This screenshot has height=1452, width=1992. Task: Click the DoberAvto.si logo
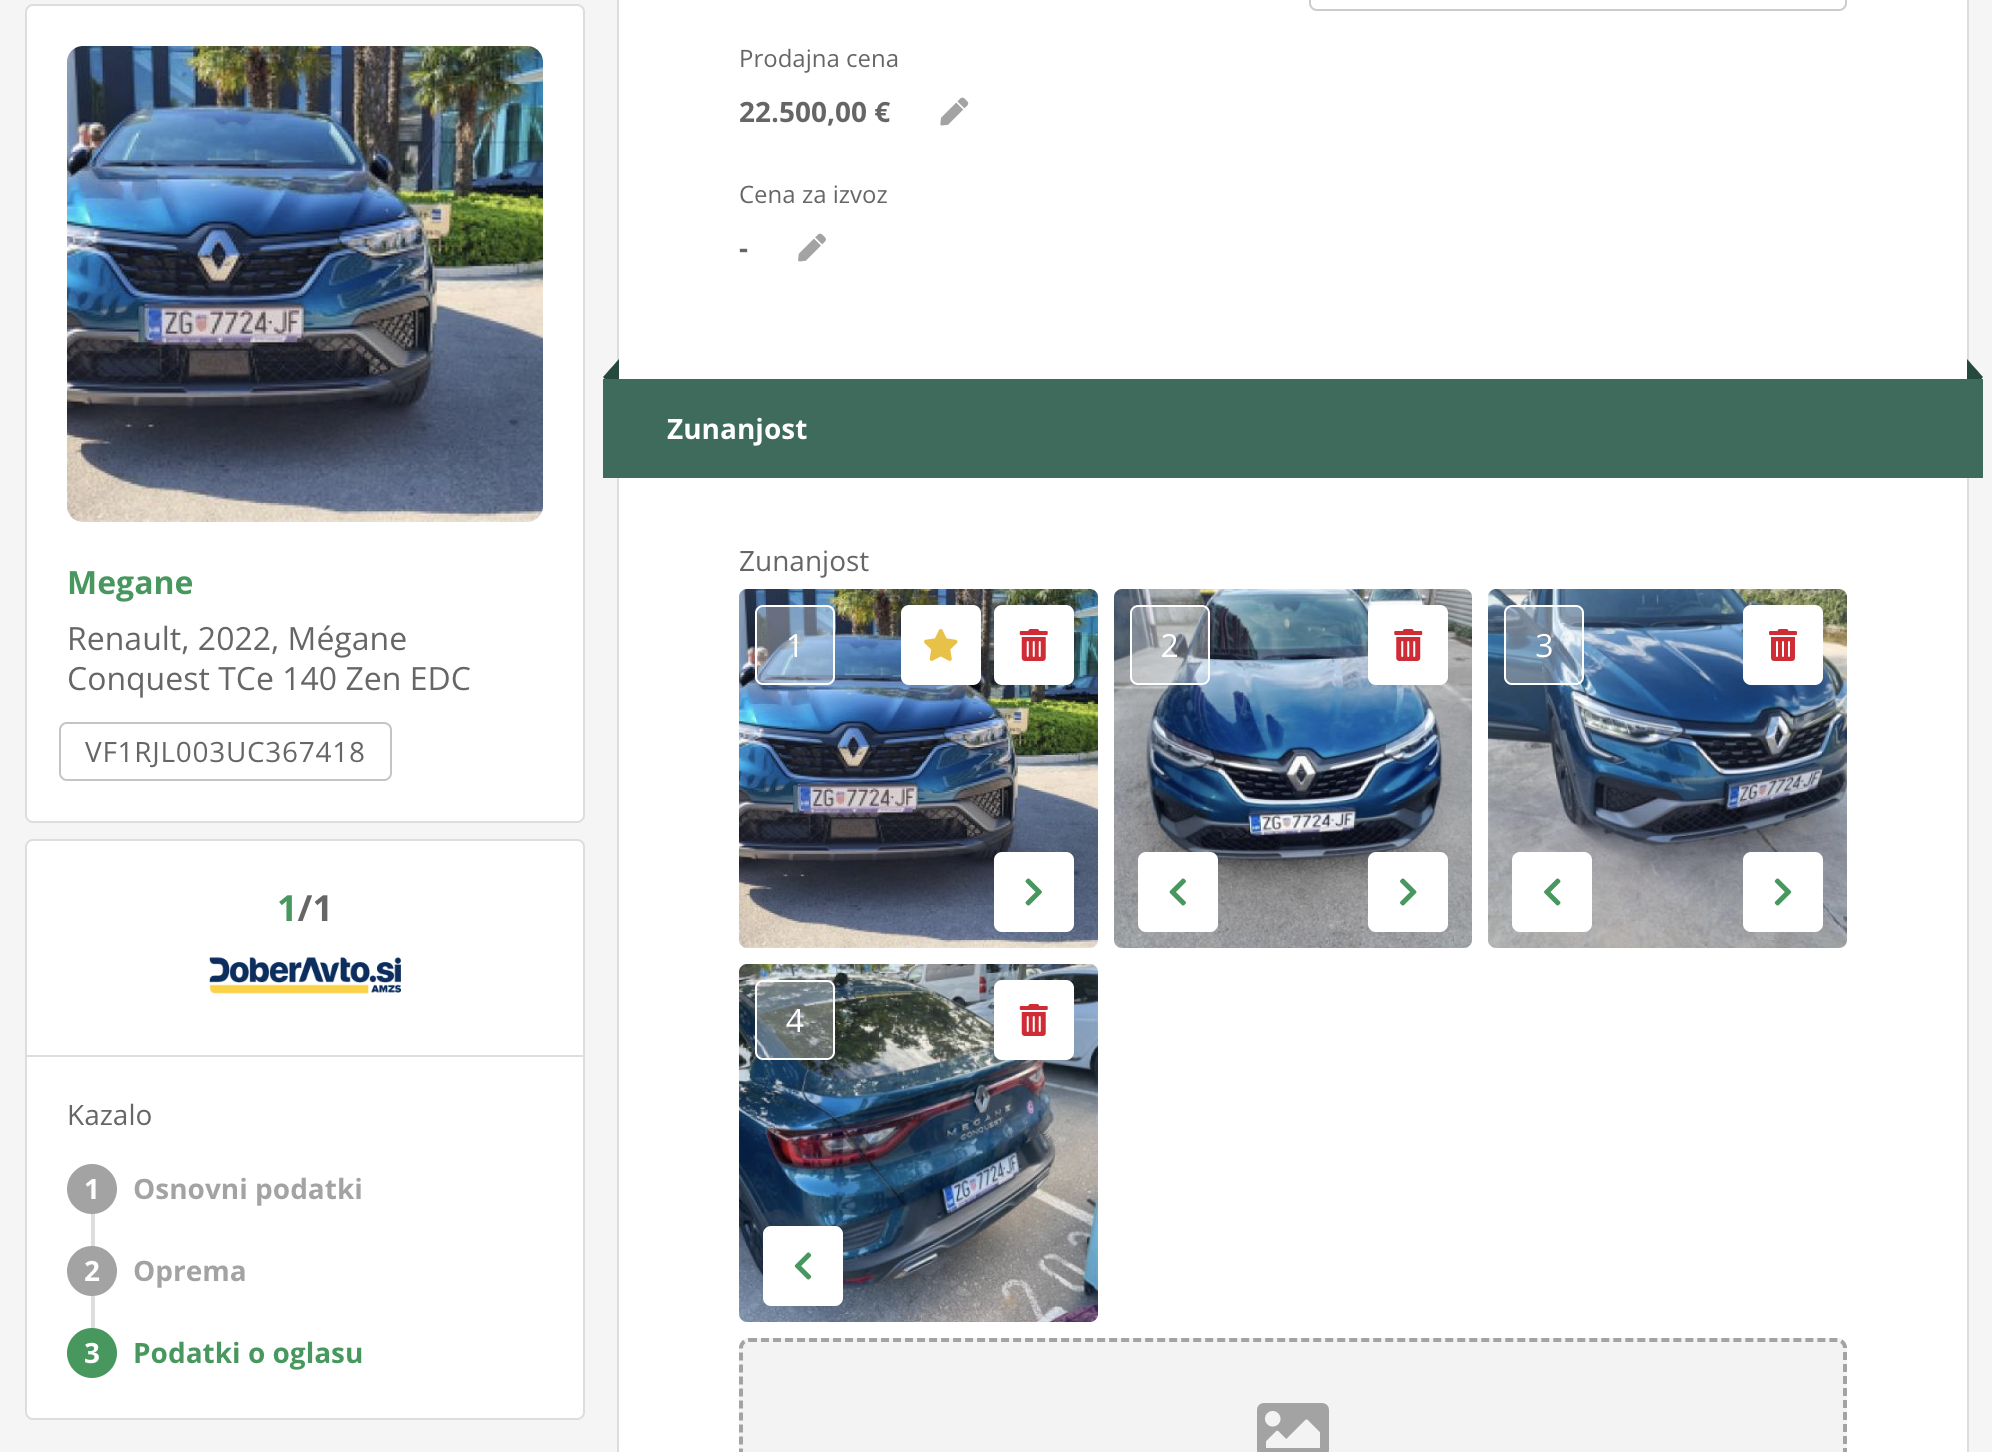305,973
